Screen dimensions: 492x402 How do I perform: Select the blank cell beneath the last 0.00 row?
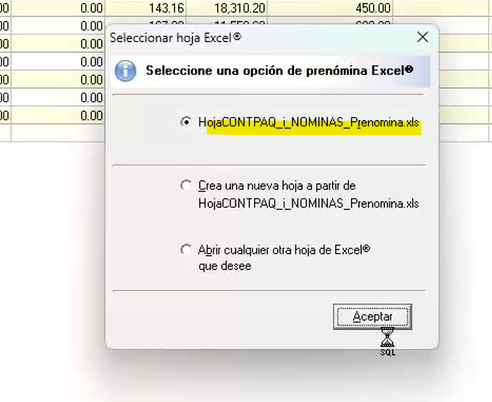coord(58,133)
